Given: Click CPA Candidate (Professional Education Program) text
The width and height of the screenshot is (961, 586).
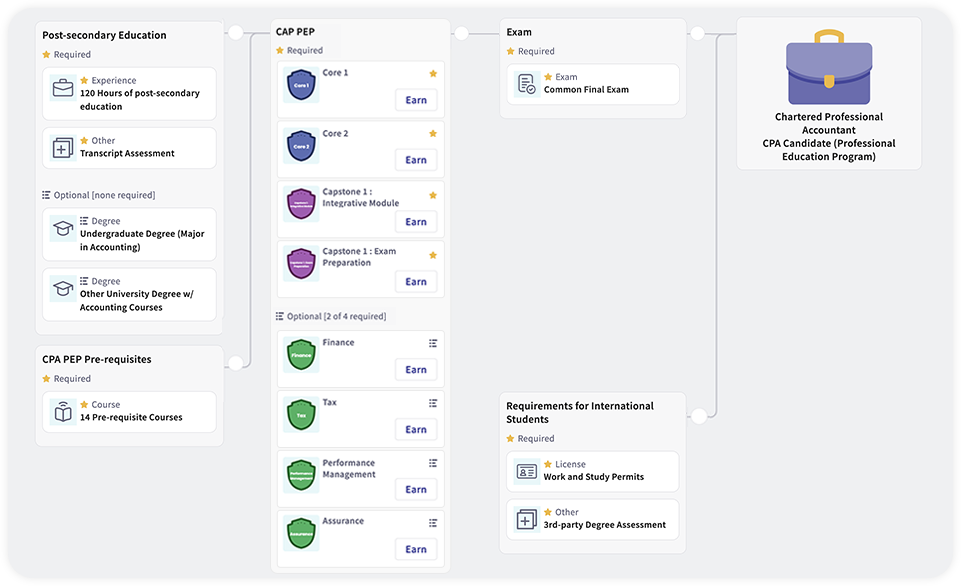Looking at the screenshot, I should pyautogui.click(x=829, y=150).
